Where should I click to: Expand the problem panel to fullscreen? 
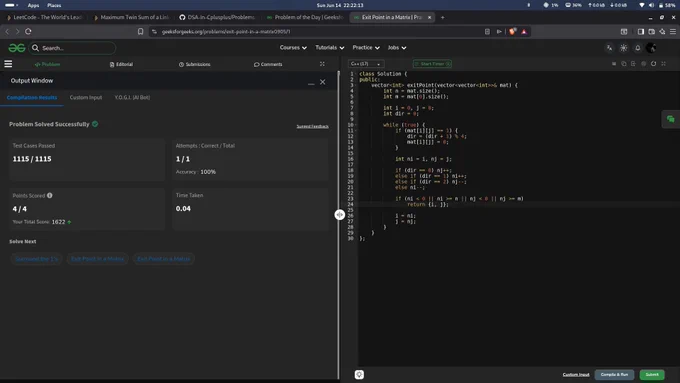(322, 64)
